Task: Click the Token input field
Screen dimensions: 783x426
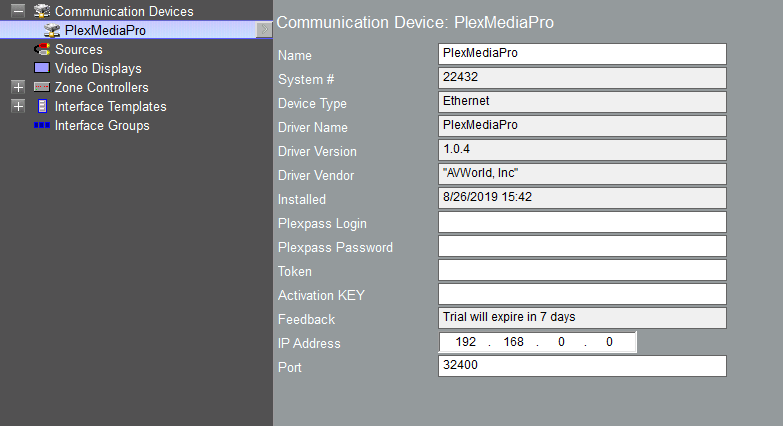Action: [582, 270]
